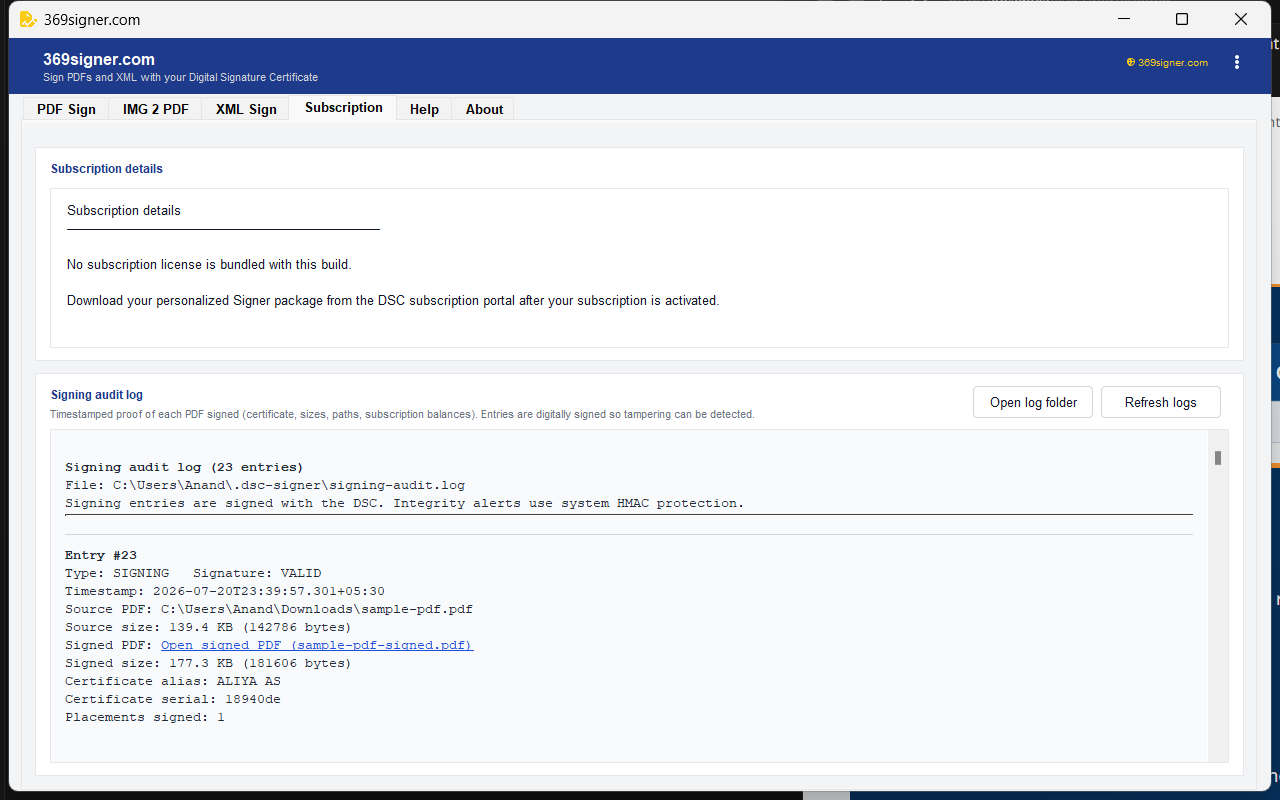Switch to the PDF Sign tab
The image size is (1280, 800).
(66, 109)
